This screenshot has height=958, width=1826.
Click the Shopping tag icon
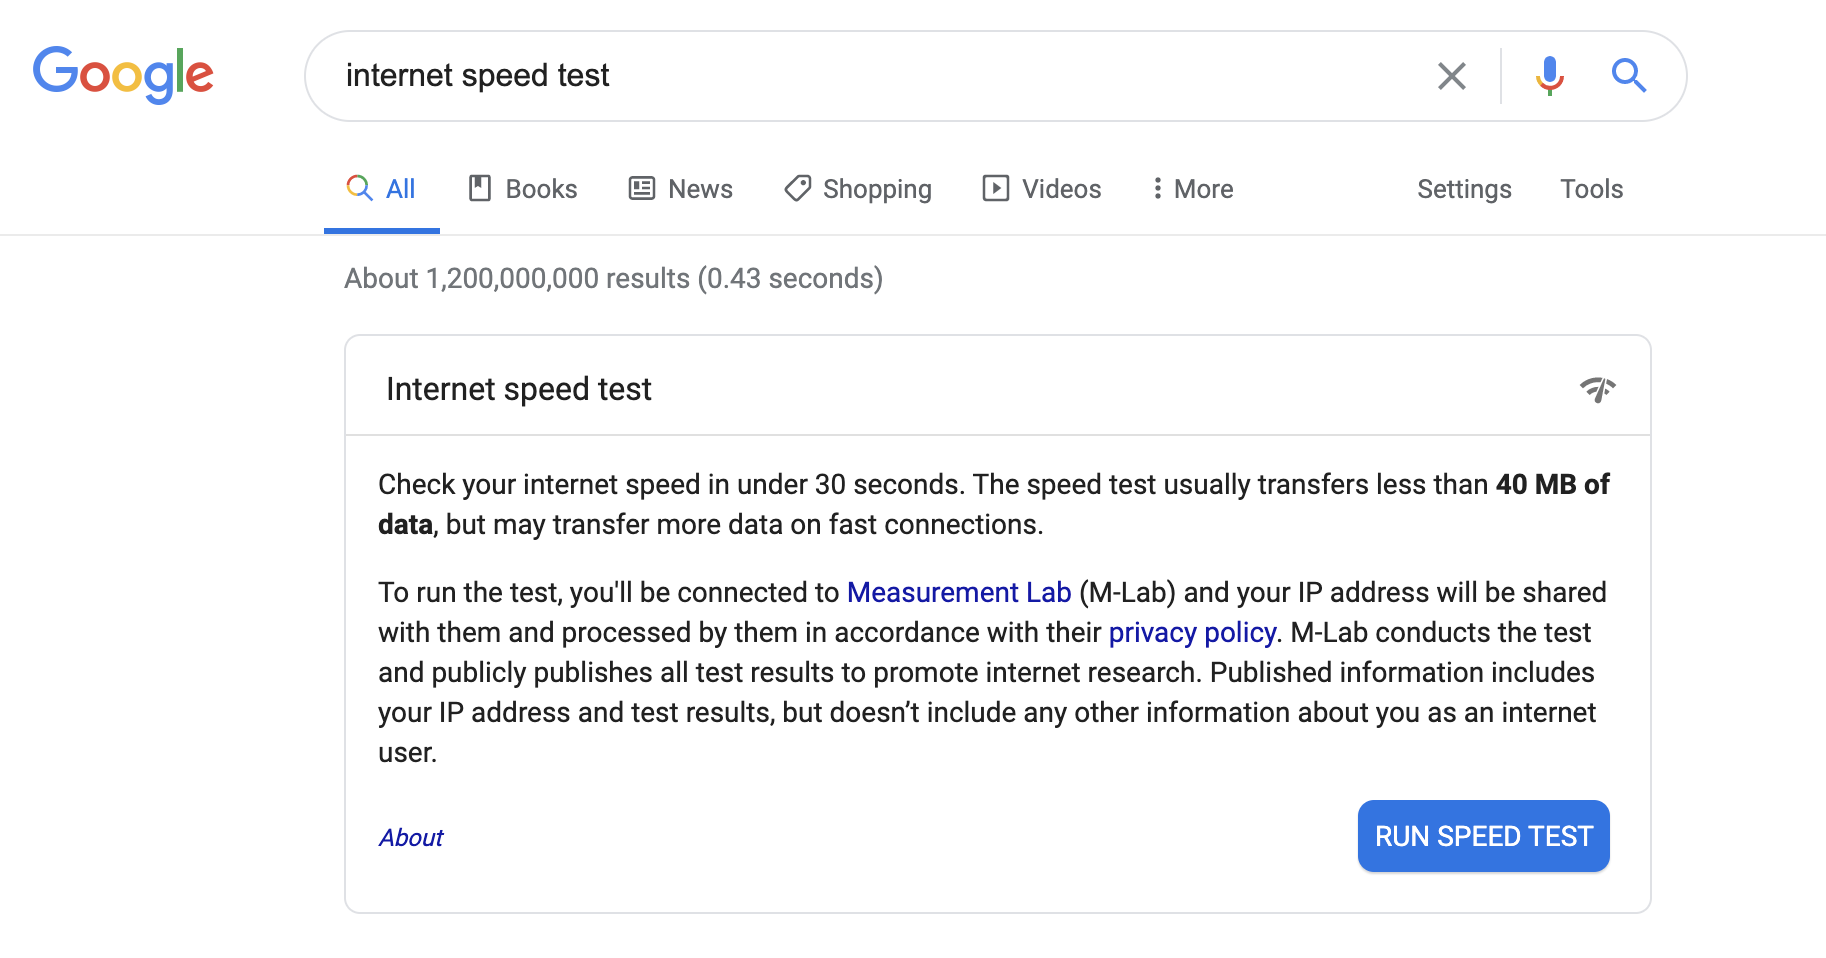pos(797,188)
